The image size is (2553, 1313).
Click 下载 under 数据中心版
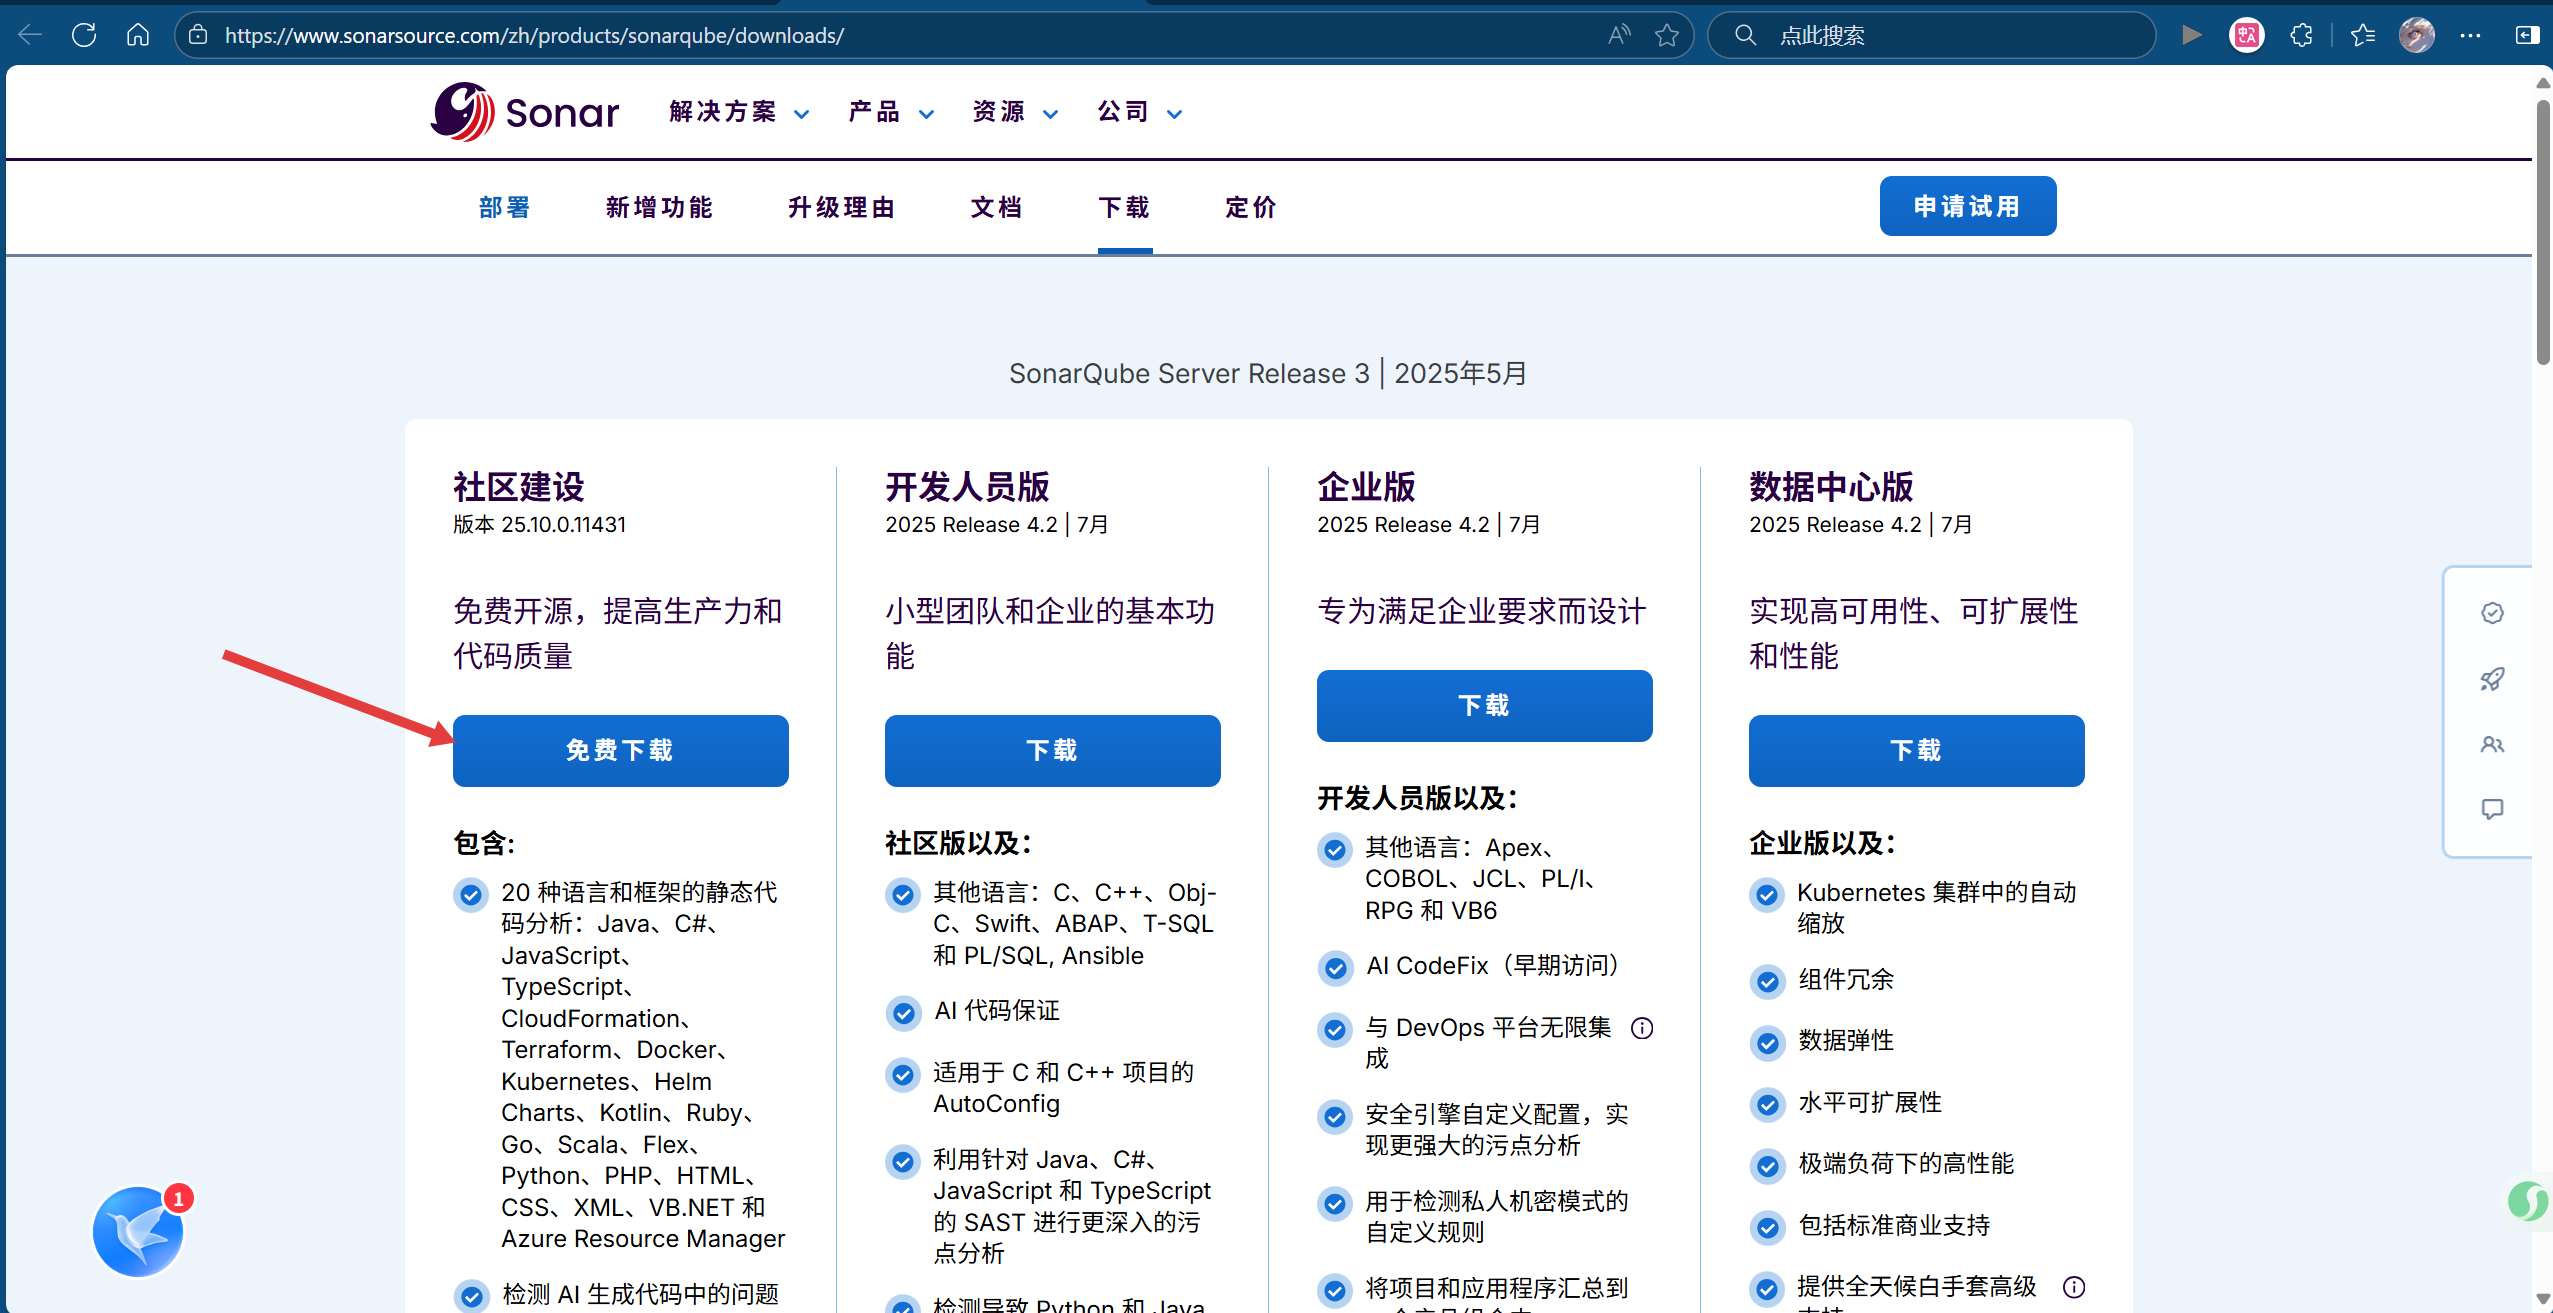[1917, 751]
